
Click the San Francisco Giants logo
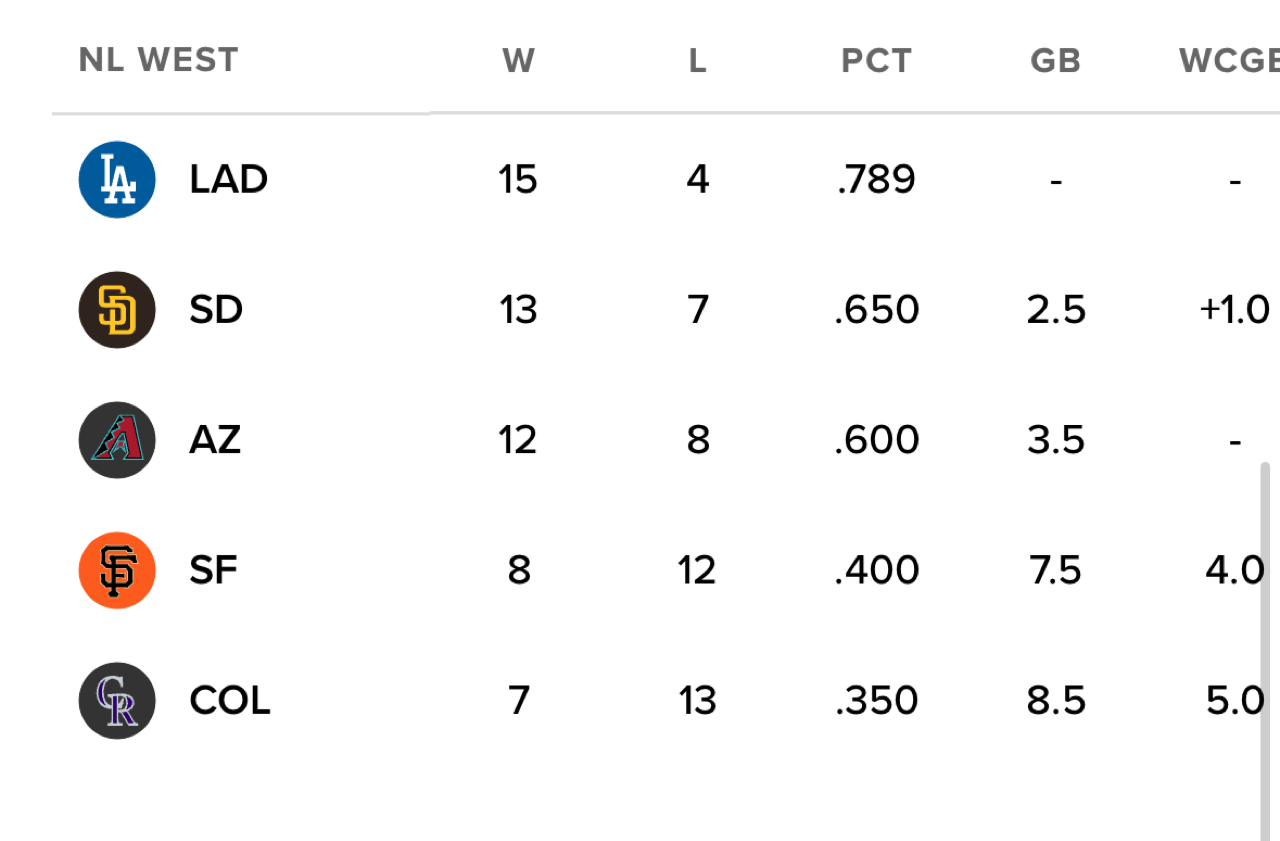tap(117, 570)
